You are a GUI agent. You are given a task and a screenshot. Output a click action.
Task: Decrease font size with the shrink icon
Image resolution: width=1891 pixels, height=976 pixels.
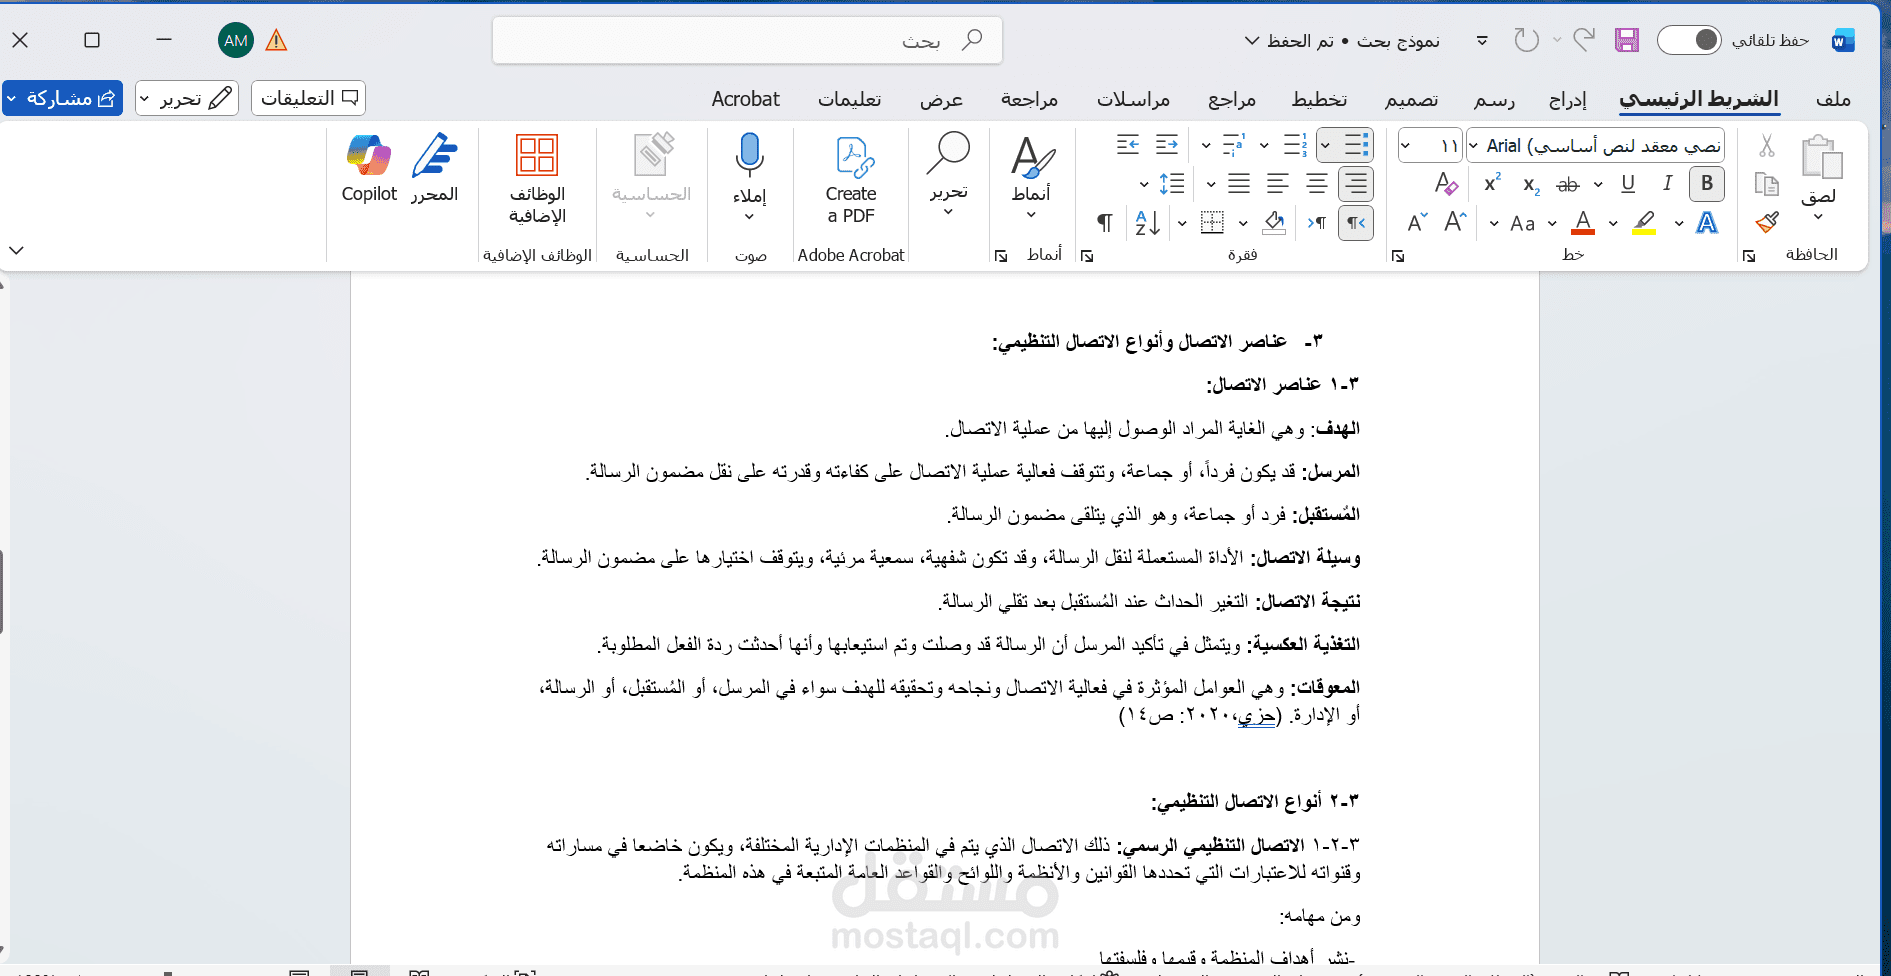pos(1417,222)
